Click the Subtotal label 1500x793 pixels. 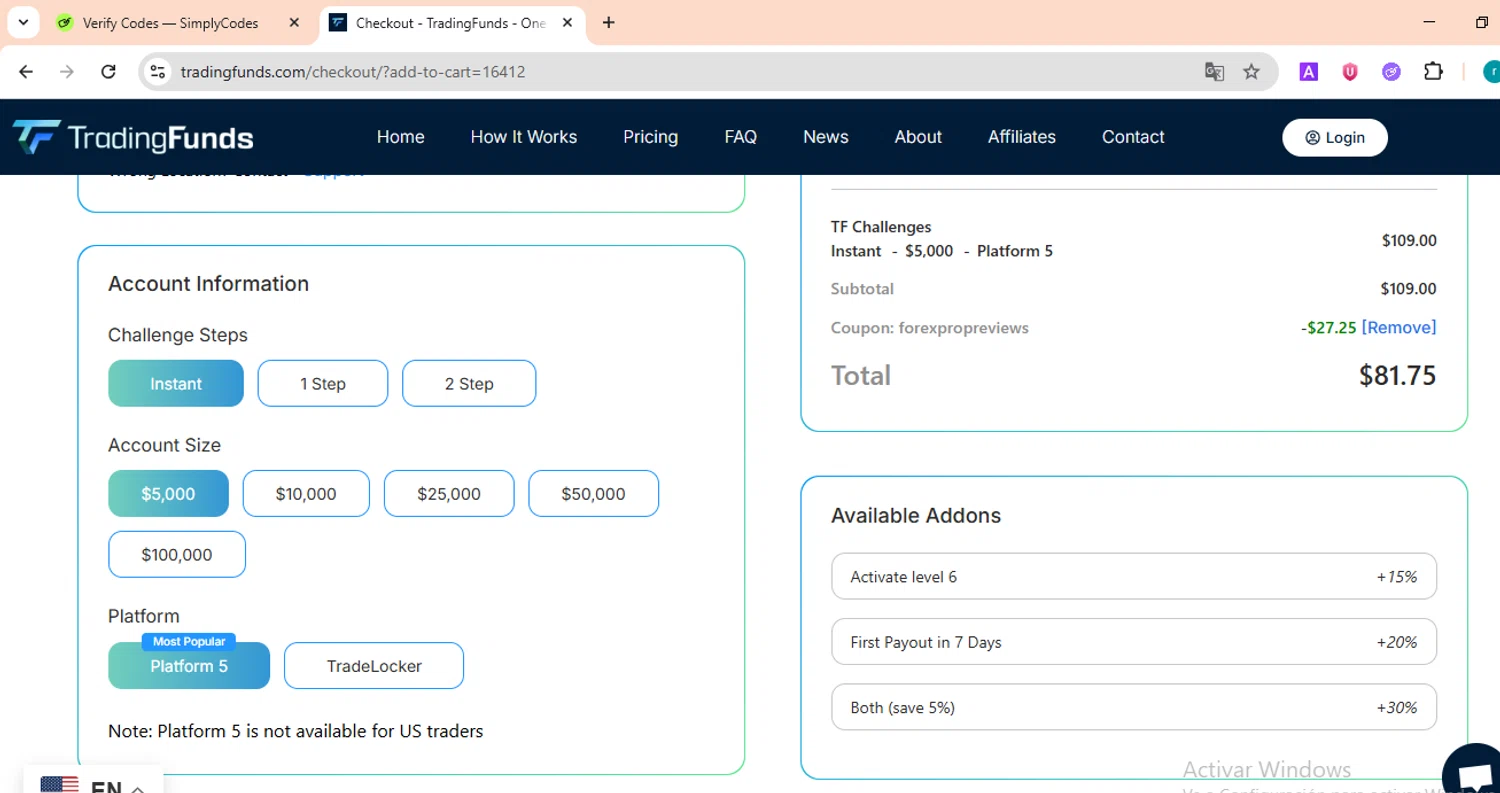[862, 289]
